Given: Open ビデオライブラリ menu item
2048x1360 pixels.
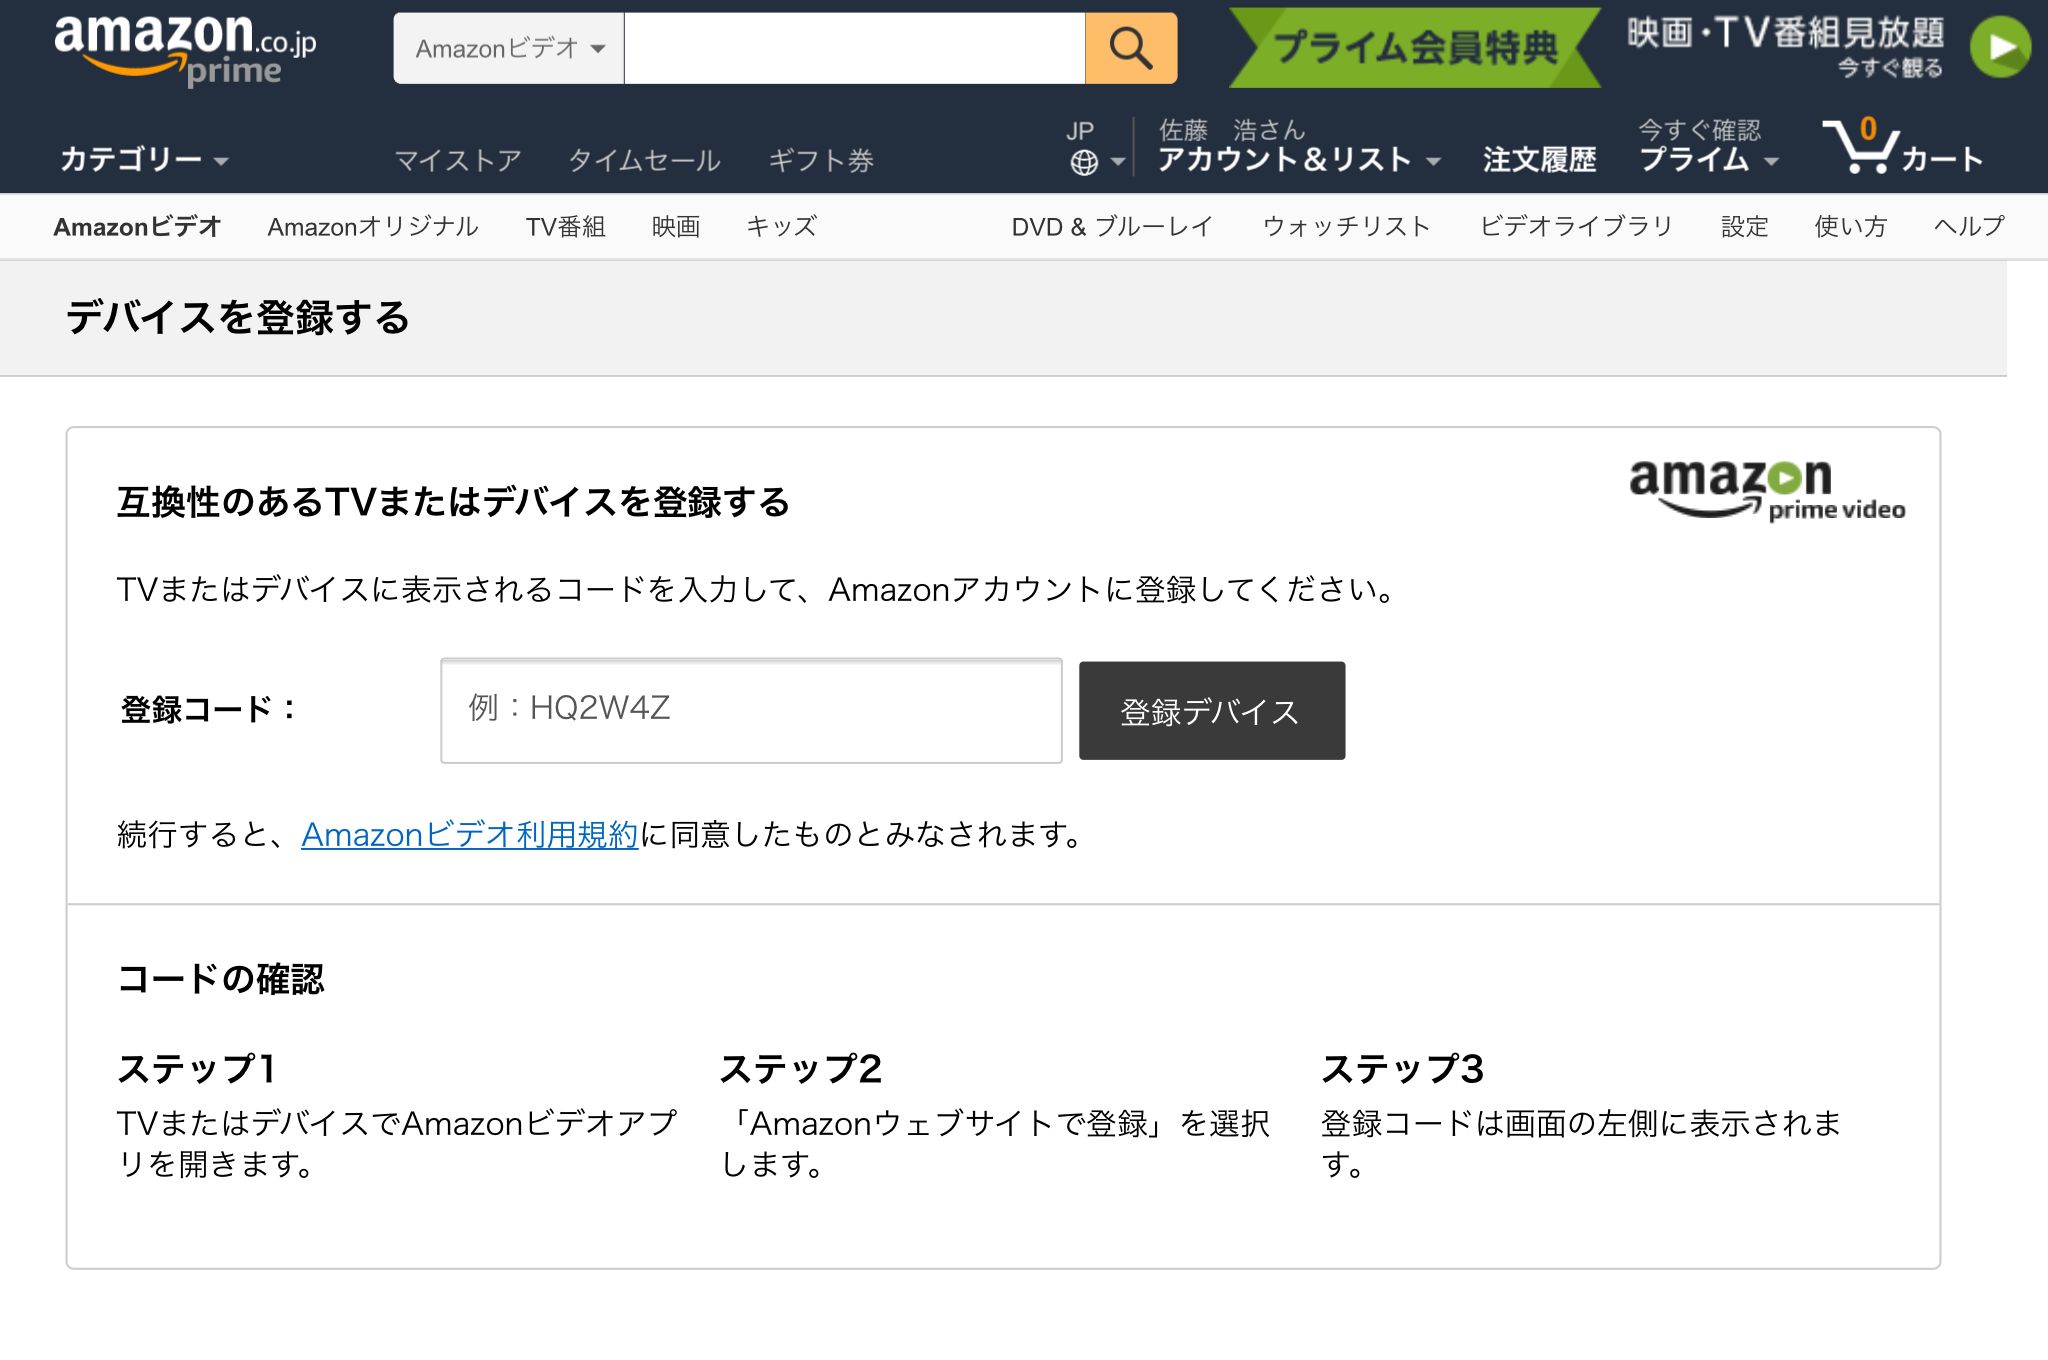Looking at the screenshot, I should pyautogui.click(x=1576, y=227).
